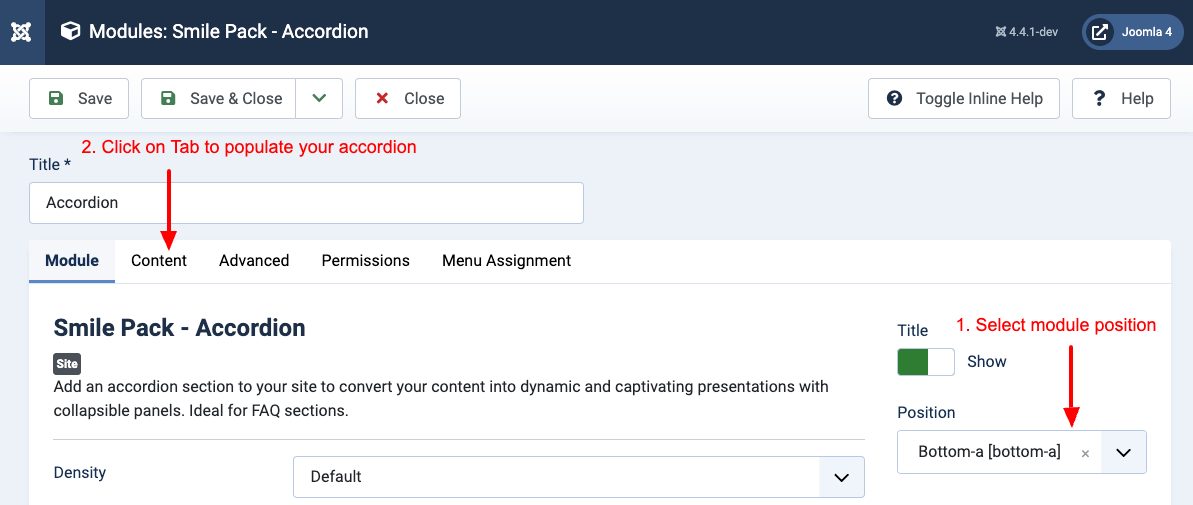The height and width of the screenshot is (505, 1193).
Task: Click the Title input field containing Accordion
Action: (x=307, y=203)
